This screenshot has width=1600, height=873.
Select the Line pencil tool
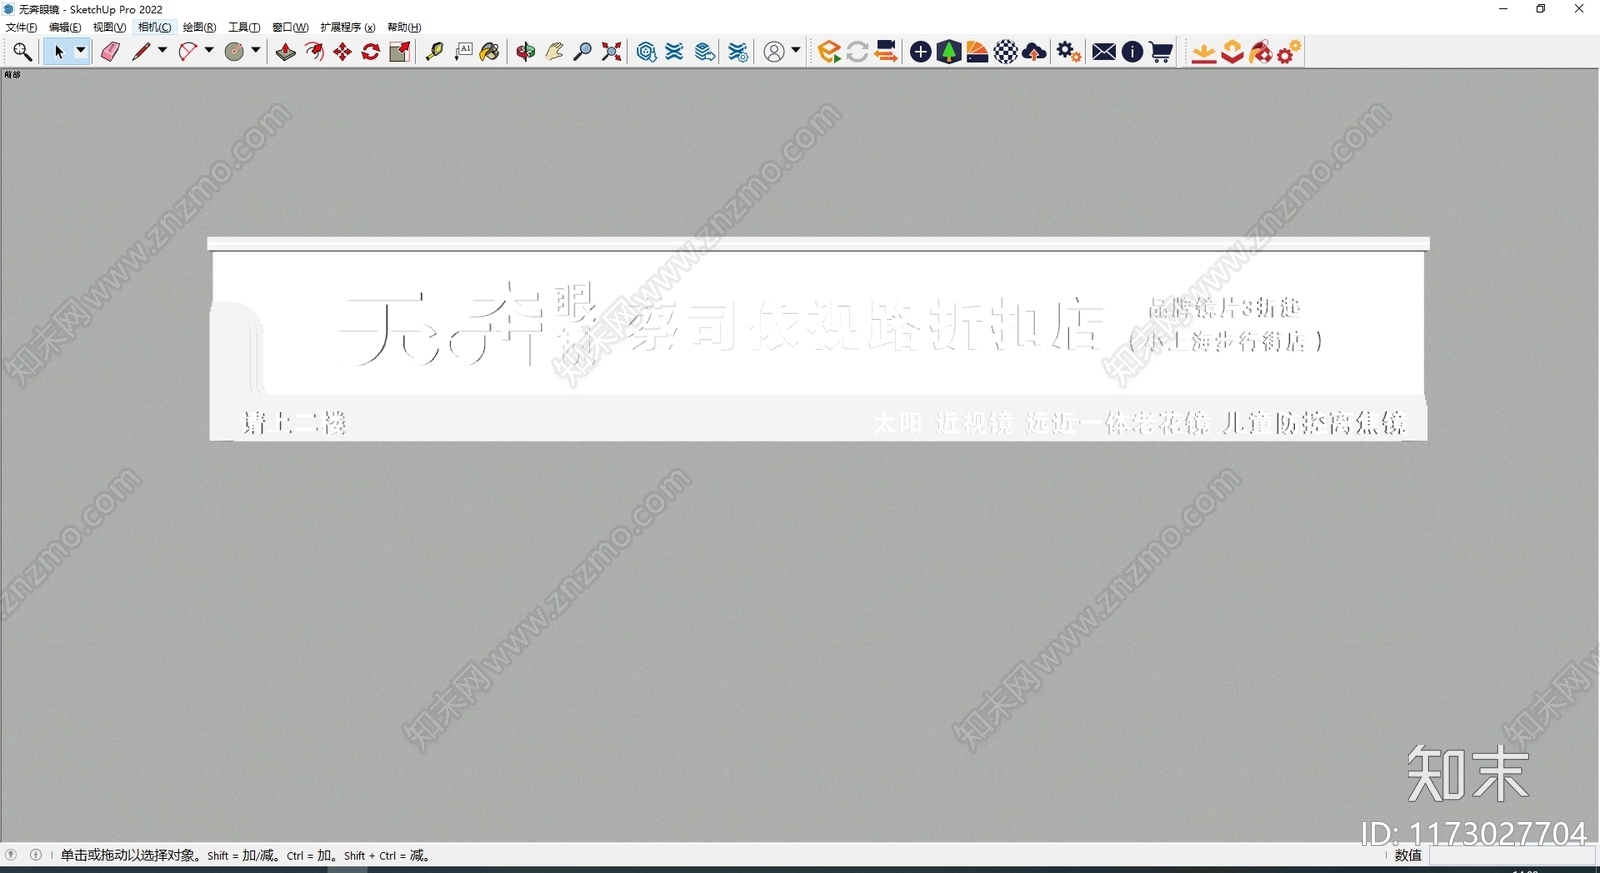pos(141,52)
